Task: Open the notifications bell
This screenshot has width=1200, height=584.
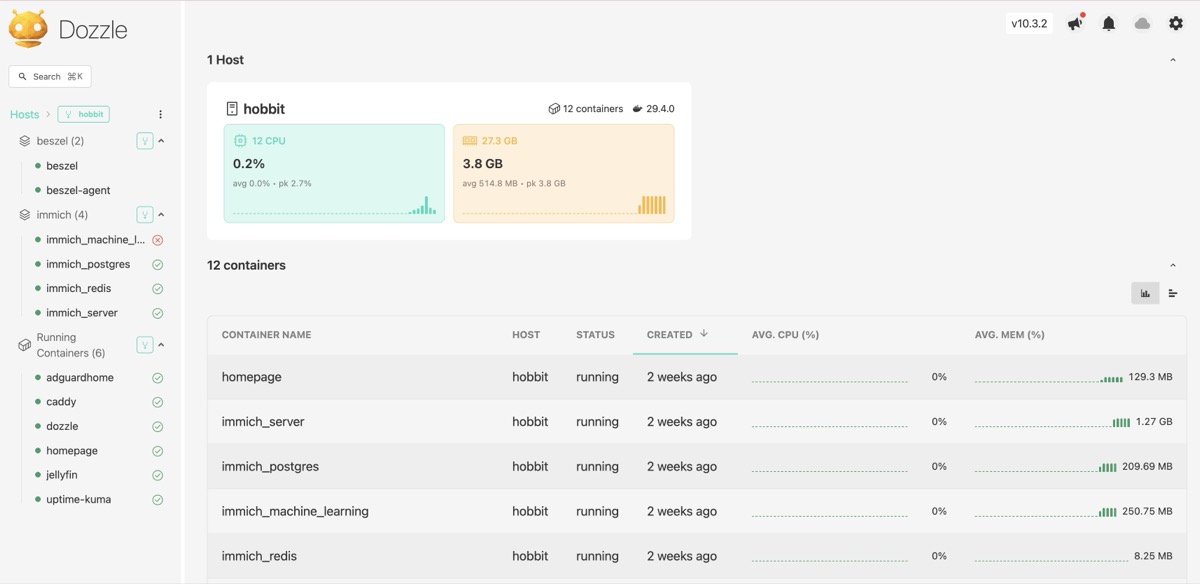Action: tap(1109, 23)
